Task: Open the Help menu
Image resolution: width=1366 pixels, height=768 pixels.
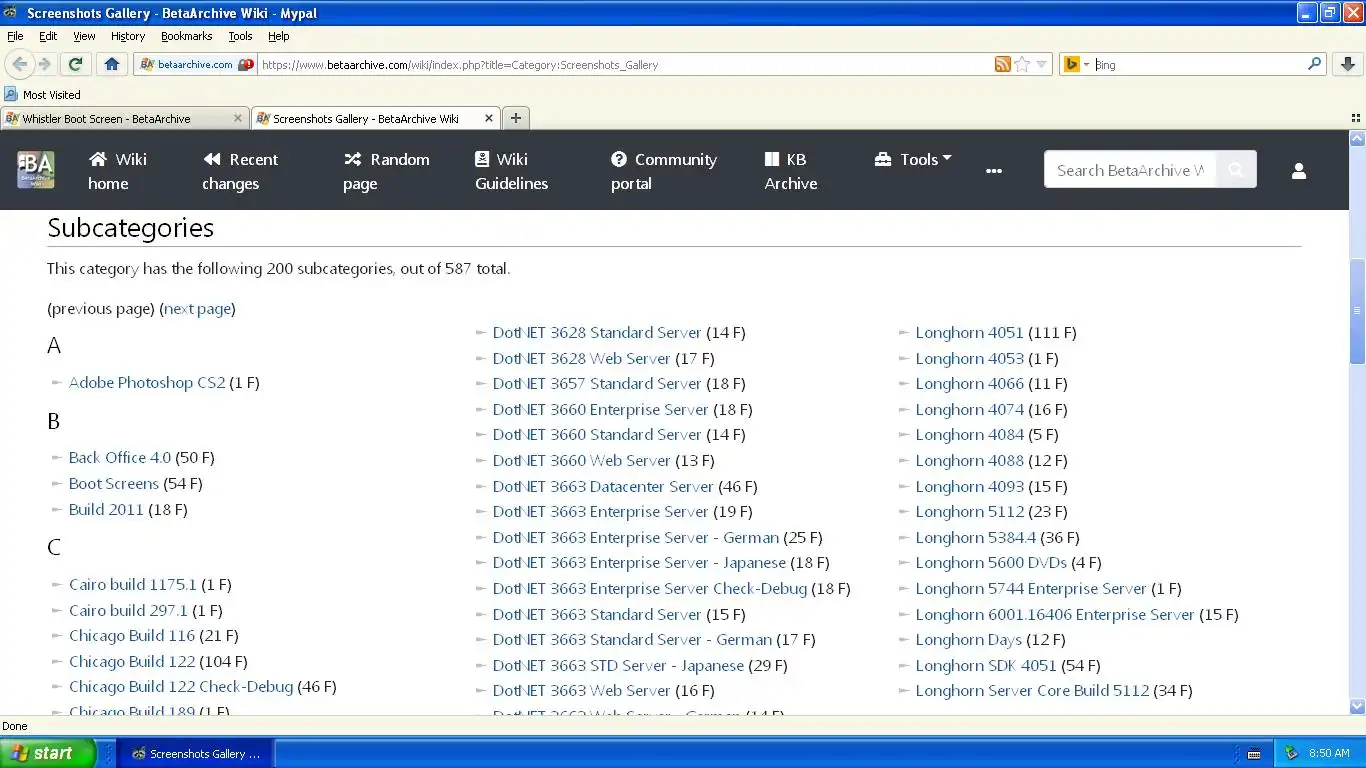Action: (x=279, y=36)
